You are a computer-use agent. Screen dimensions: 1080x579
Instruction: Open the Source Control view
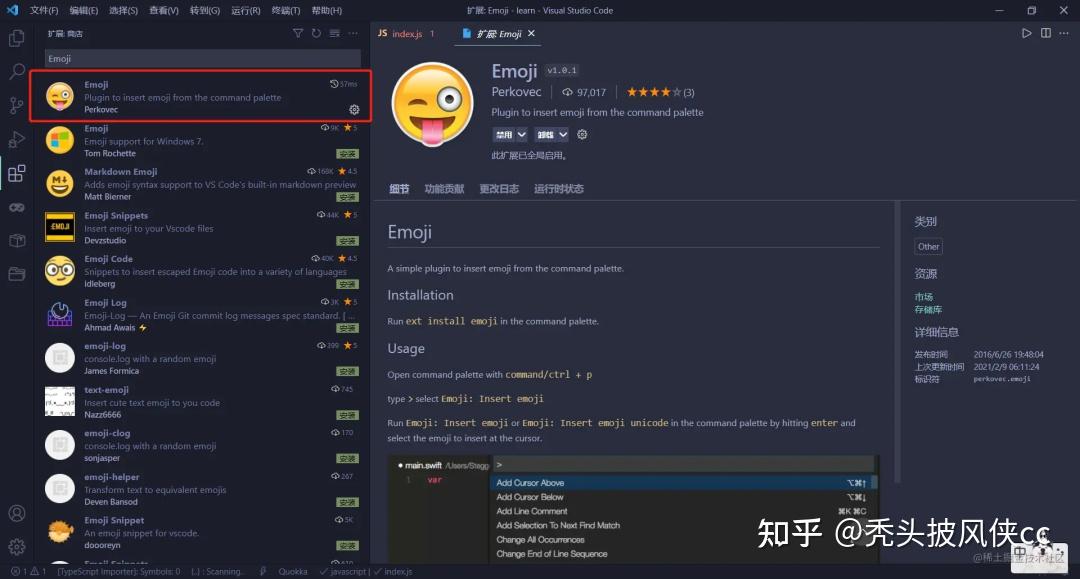point(17,105)
